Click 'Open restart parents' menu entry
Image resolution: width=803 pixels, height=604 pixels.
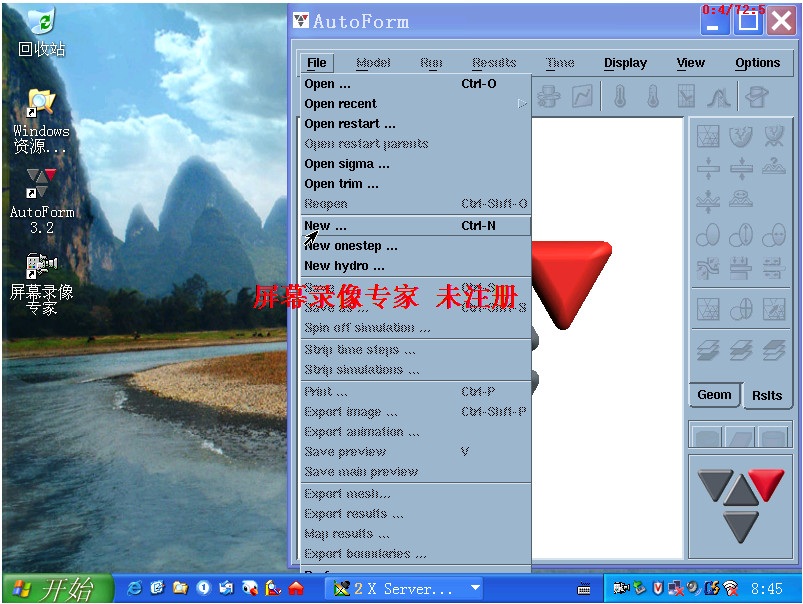point(415,144)
